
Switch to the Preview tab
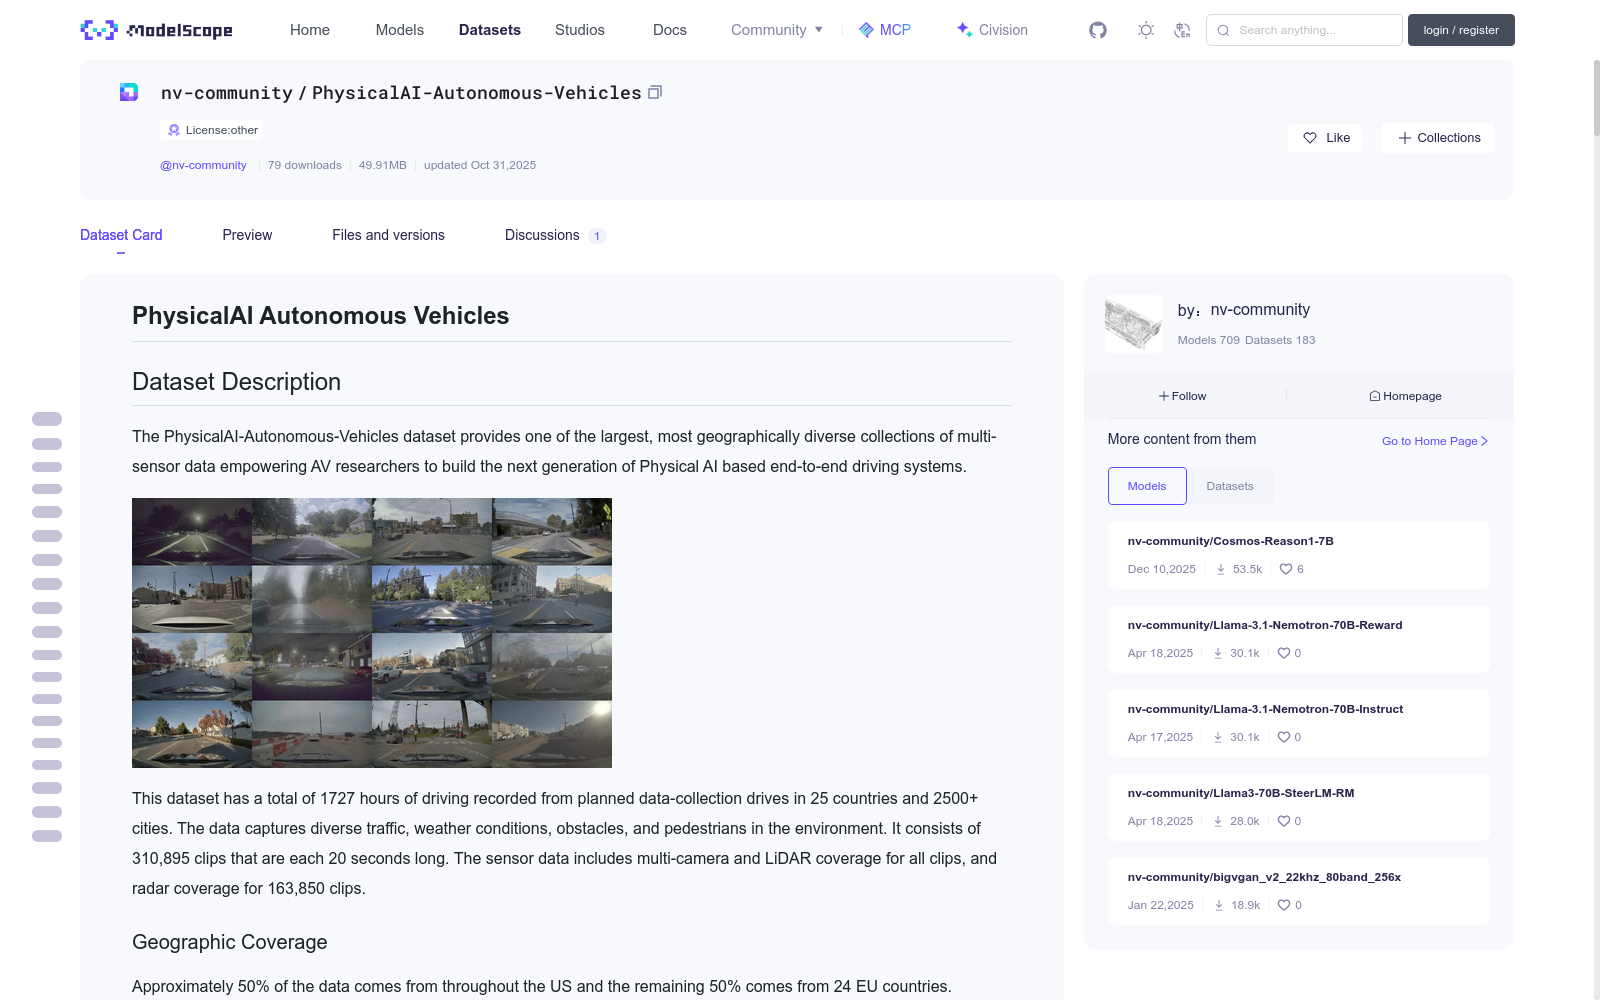247,235
